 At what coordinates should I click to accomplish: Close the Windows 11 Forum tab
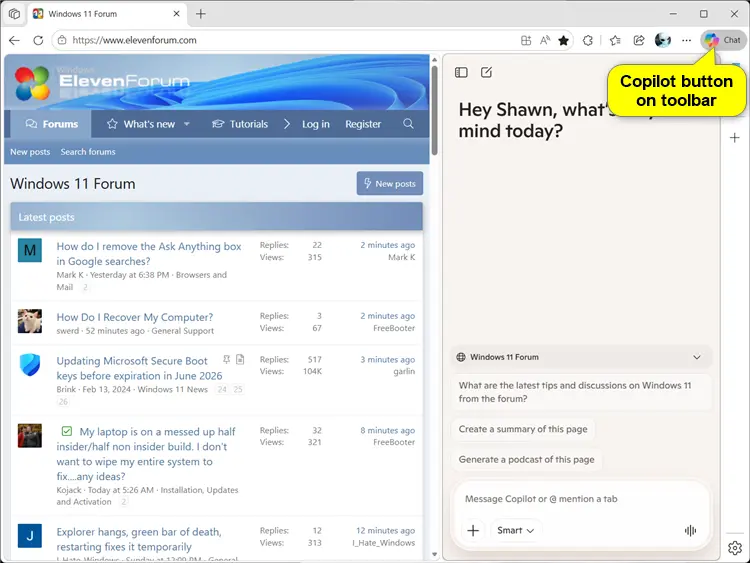coord(176,14)
